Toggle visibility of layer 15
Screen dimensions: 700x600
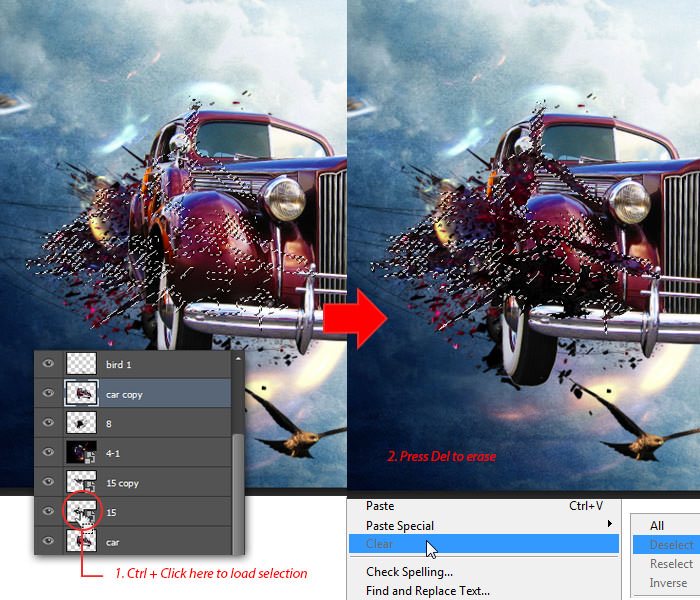pyautogui.click(x=48, y=511)
